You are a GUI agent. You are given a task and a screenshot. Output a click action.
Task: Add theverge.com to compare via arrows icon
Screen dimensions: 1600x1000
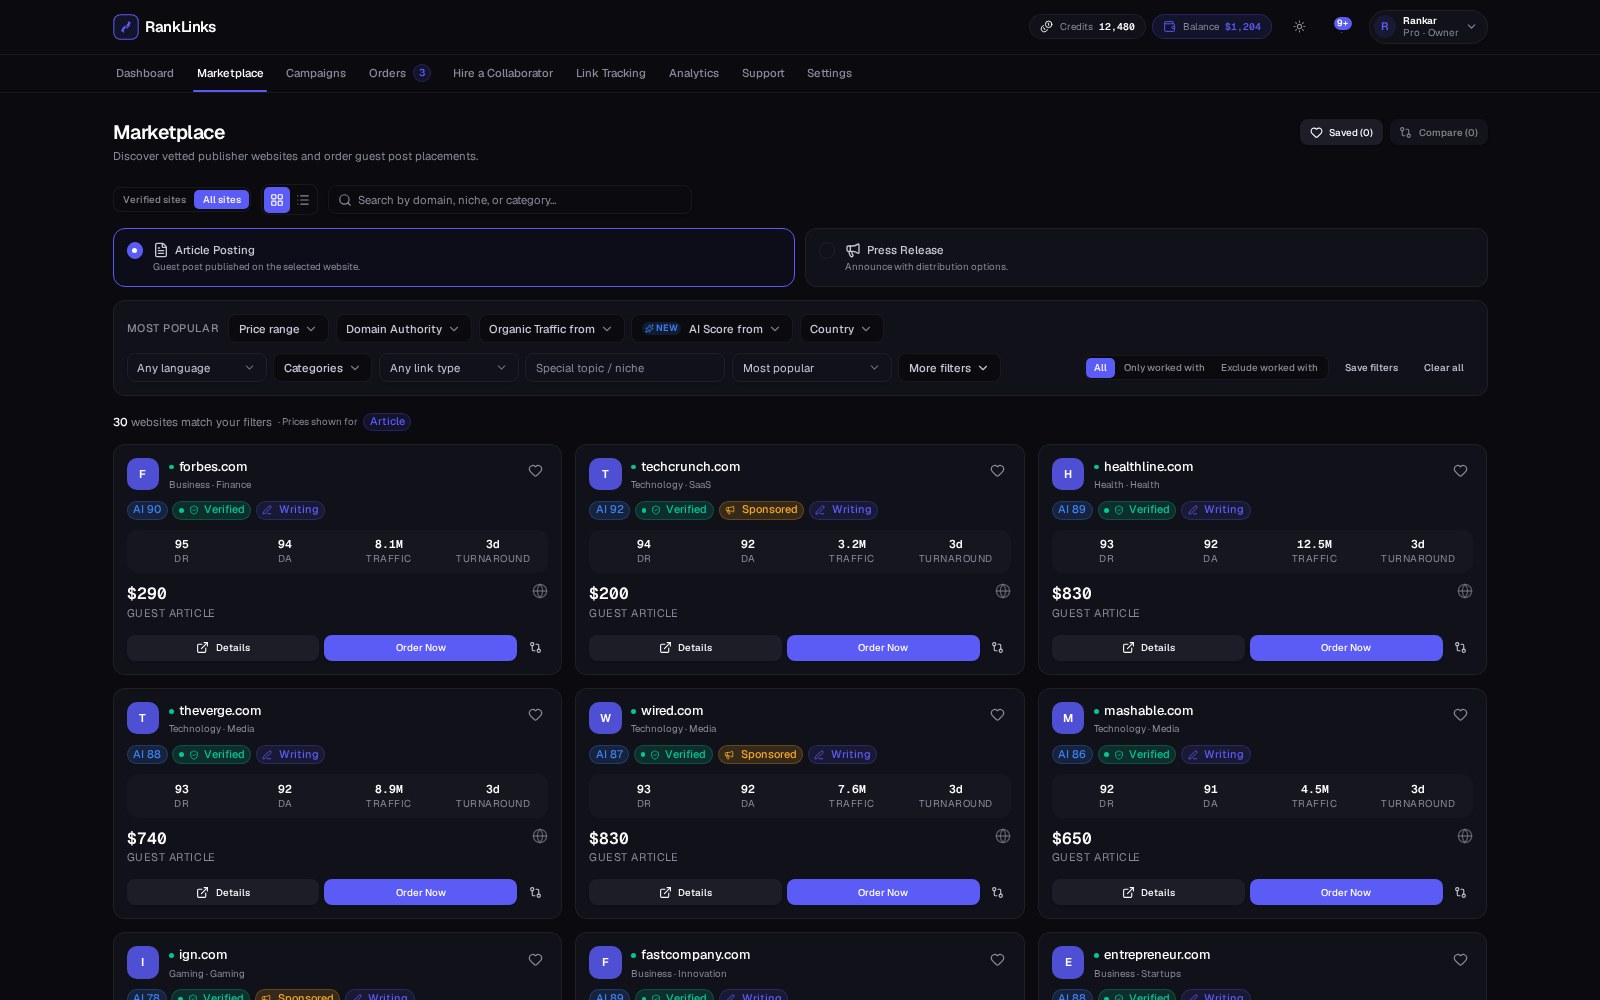click(535, 892)
